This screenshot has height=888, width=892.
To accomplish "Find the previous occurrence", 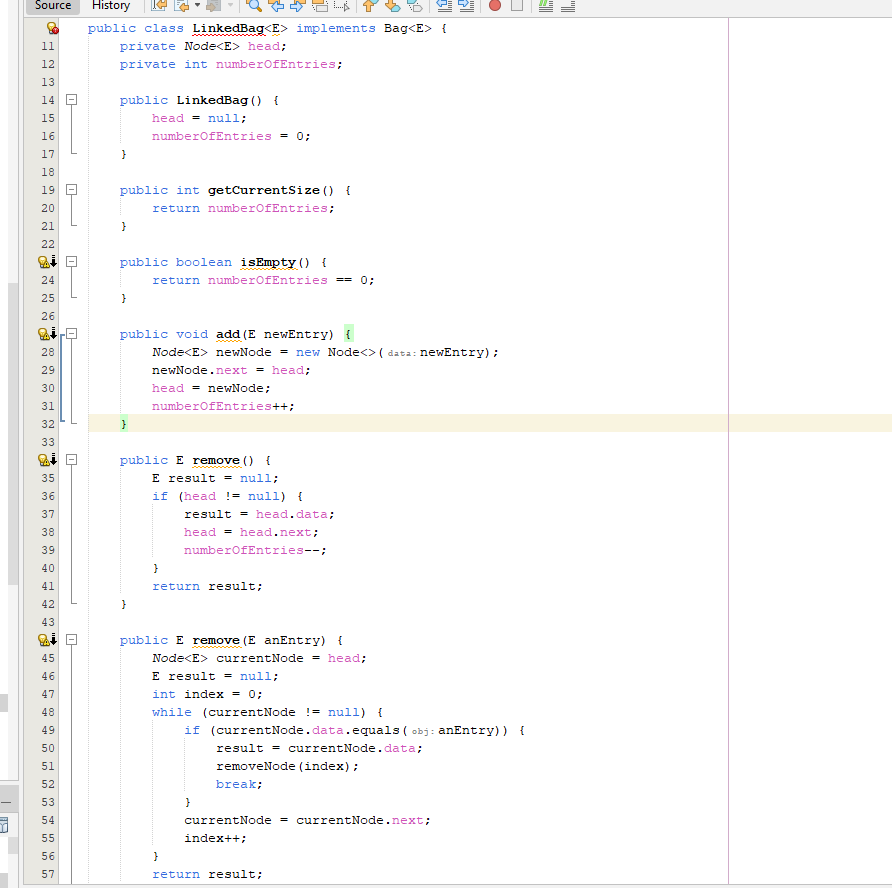I will 277,7.
